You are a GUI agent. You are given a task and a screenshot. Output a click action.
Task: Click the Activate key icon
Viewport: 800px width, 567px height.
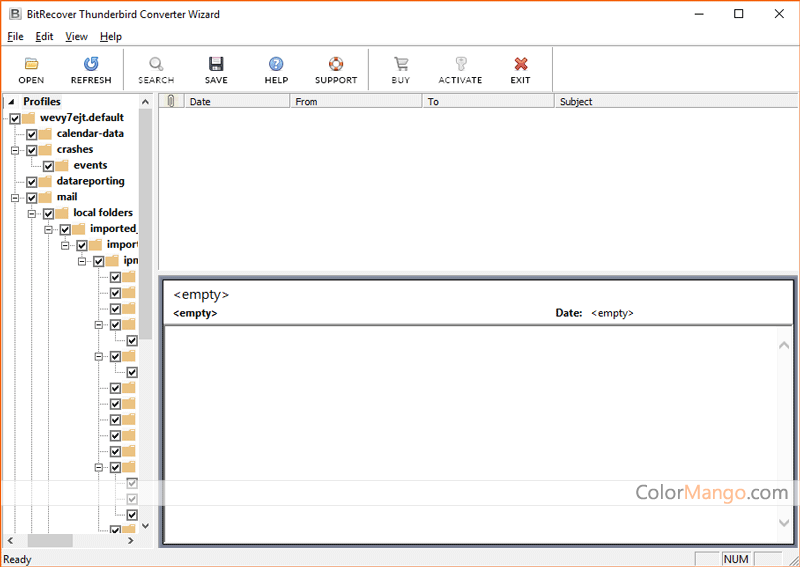(460, 64)
